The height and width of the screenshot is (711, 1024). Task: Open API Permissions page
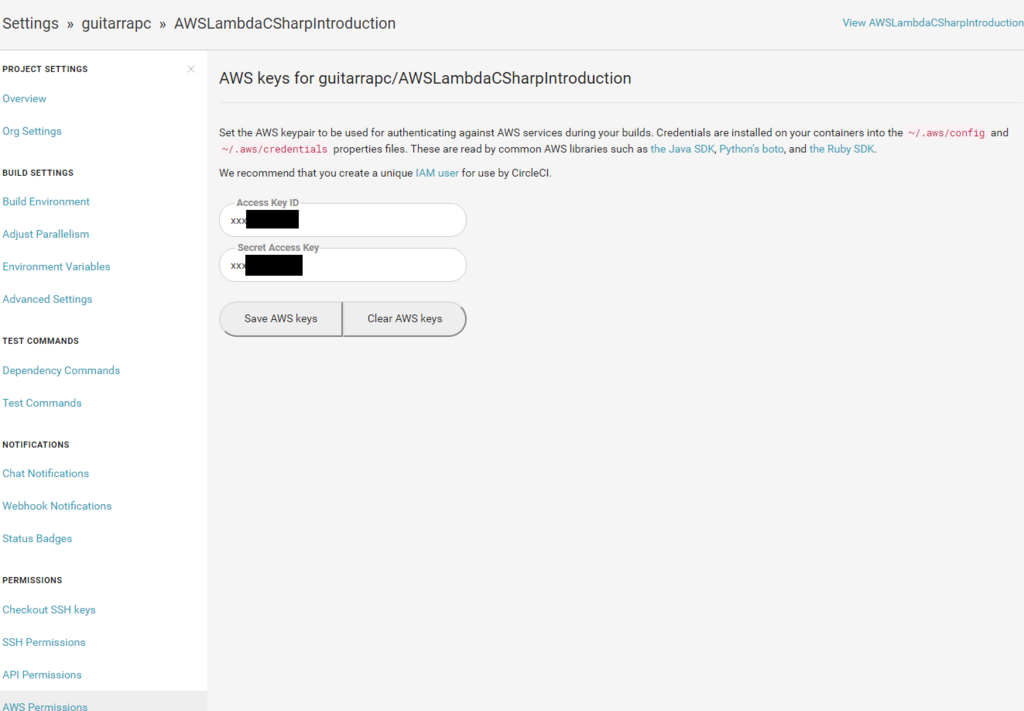42,675
